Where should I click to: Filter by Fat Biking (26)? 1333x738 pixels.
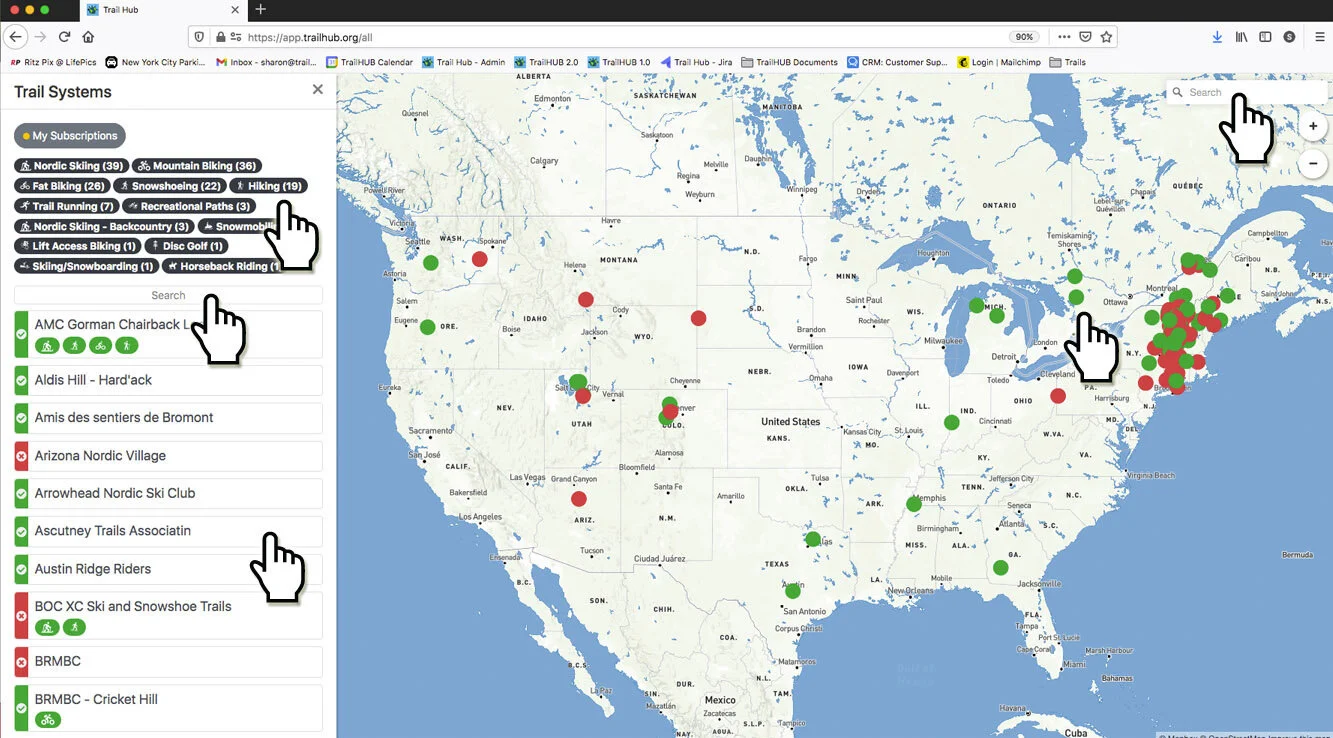[62, 186]
